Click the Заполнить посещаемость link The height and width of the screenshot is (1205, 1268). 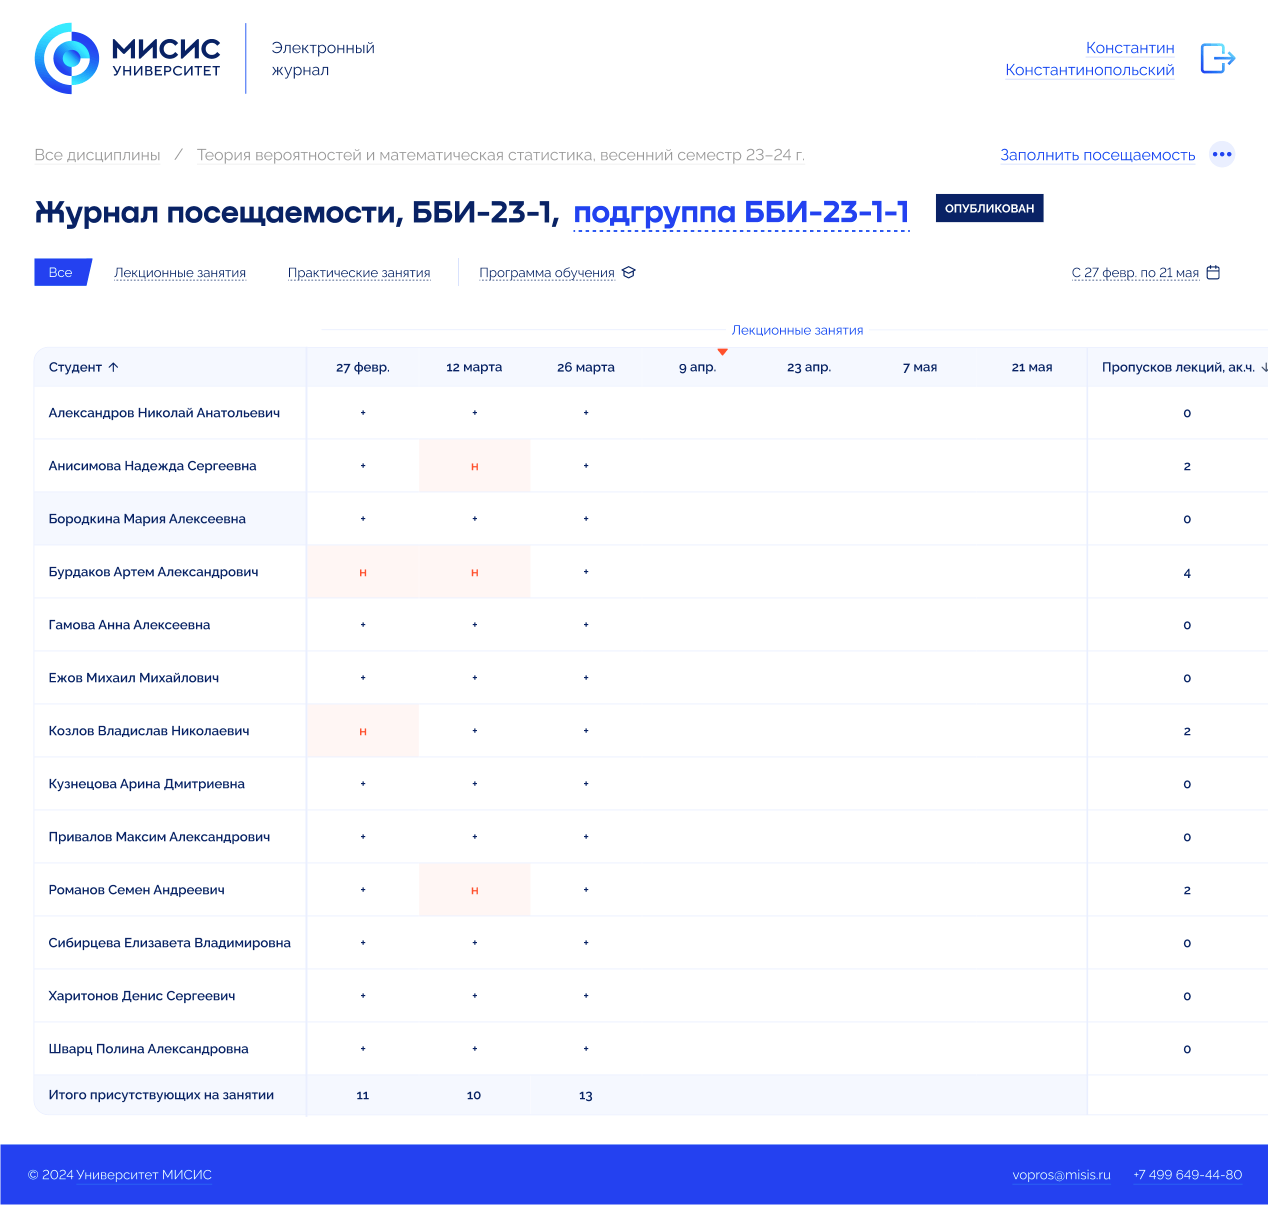point(1098,155)
